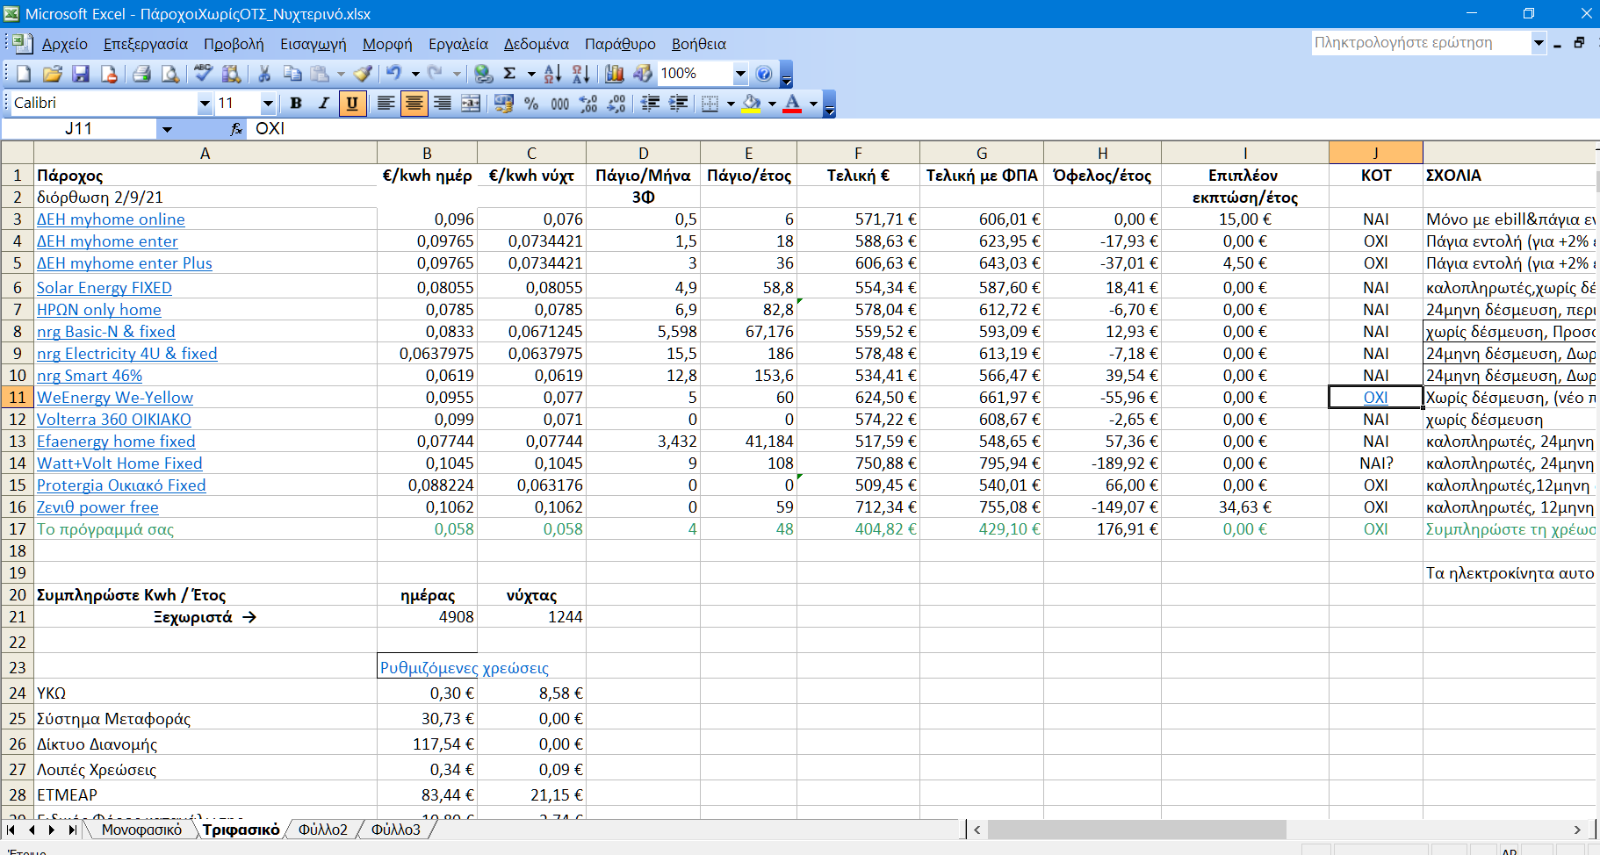Screen dimensions: 1600x855
Task: Open the Αρχείο menu
Action: coord(64,44)
